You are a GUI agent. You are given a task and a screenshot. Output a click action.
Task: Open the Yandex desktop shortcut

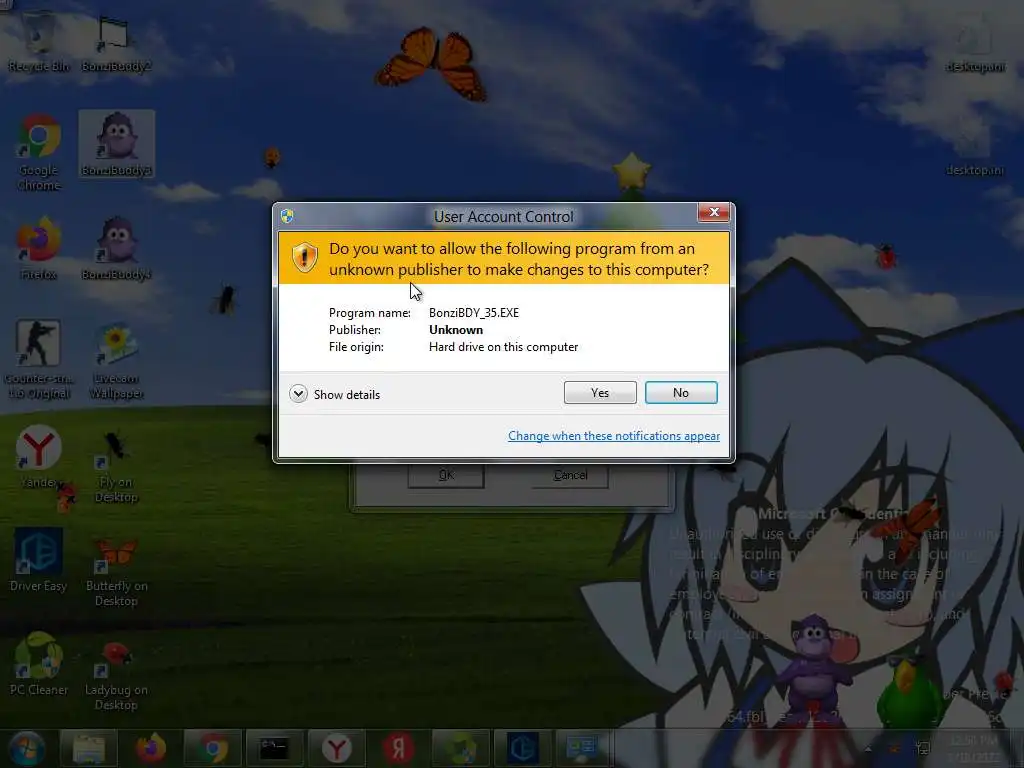[39, 457]
